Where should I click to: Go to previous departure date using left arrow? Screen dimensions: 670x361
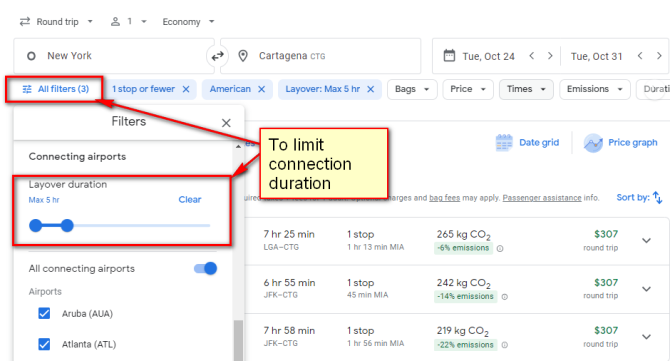532,56
